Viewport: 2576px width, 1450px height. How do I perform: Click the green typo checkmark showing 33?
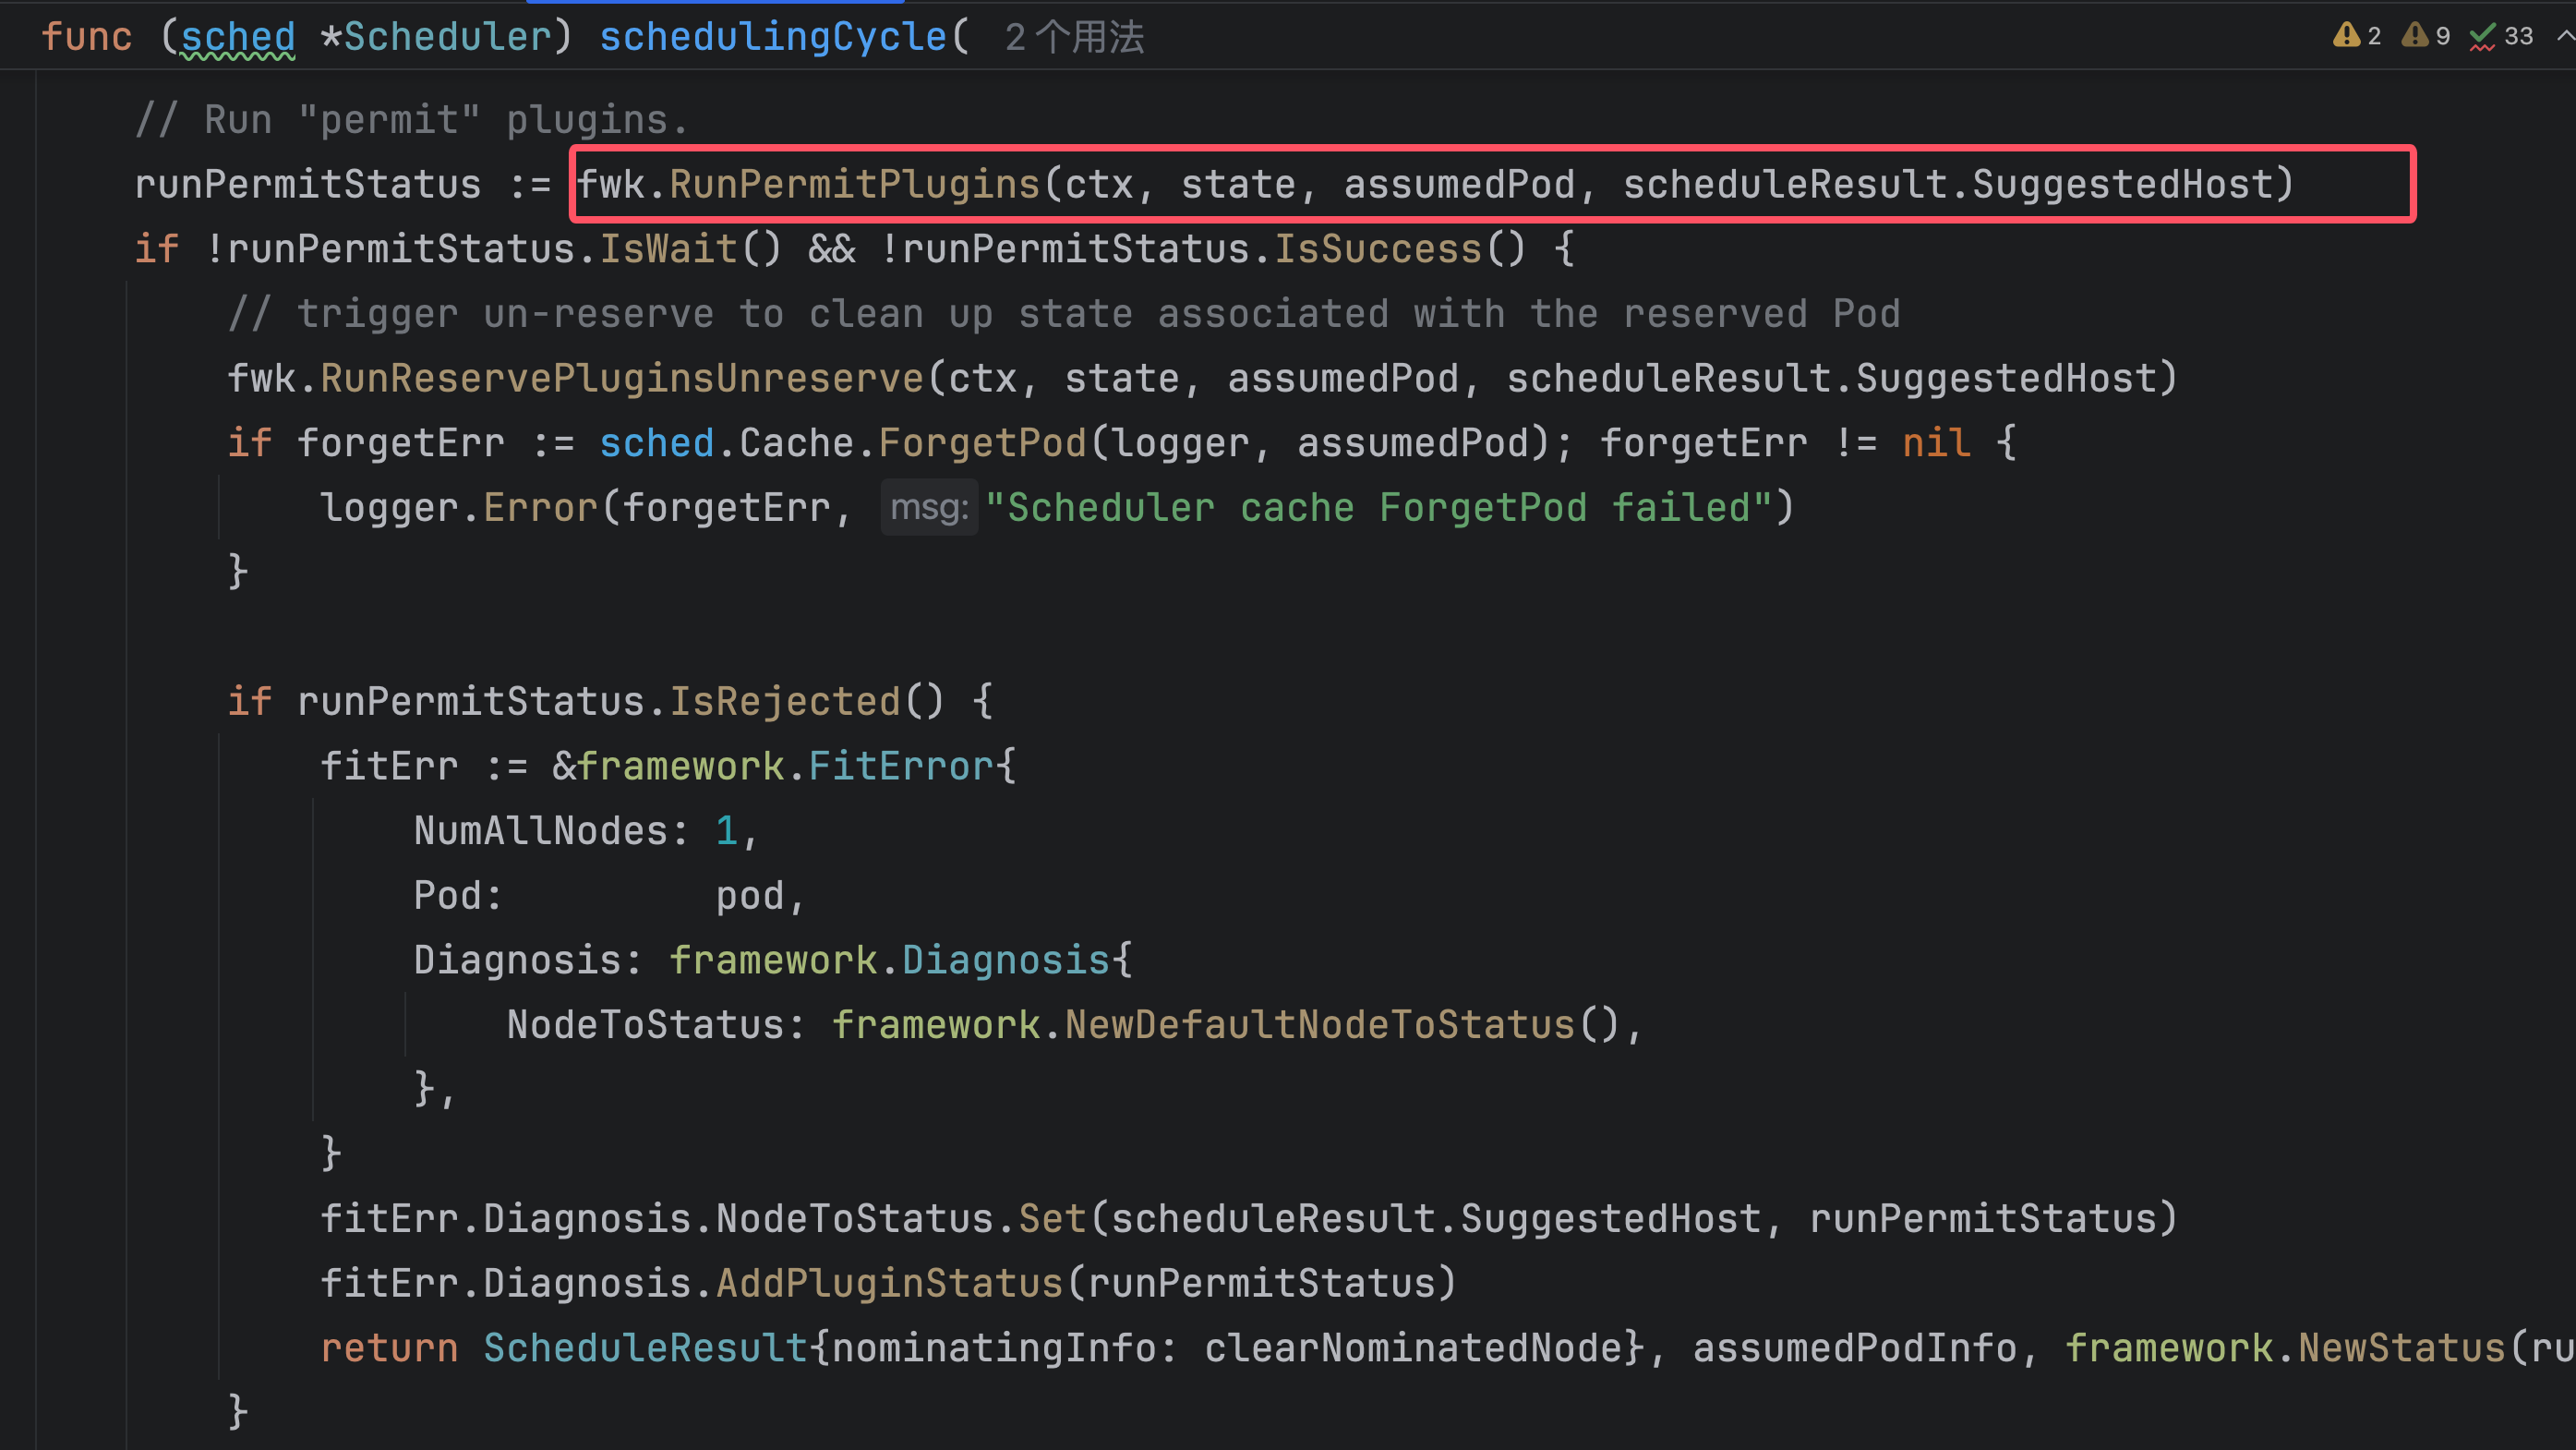point(2483,36)
